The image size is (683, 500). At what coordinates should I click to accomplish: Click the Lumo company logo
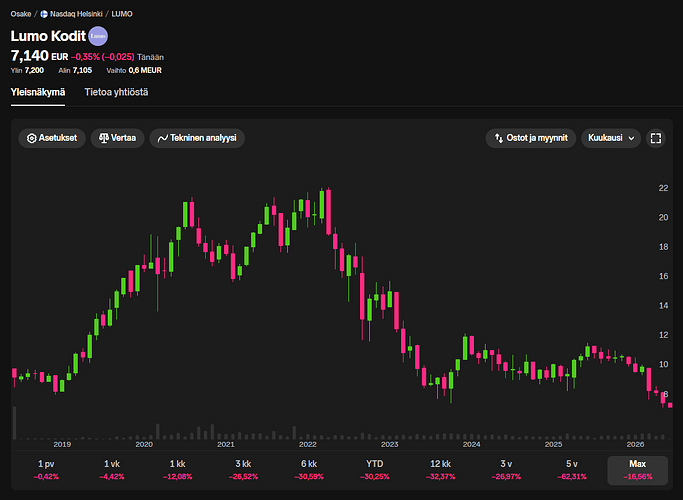pos(98,36)
